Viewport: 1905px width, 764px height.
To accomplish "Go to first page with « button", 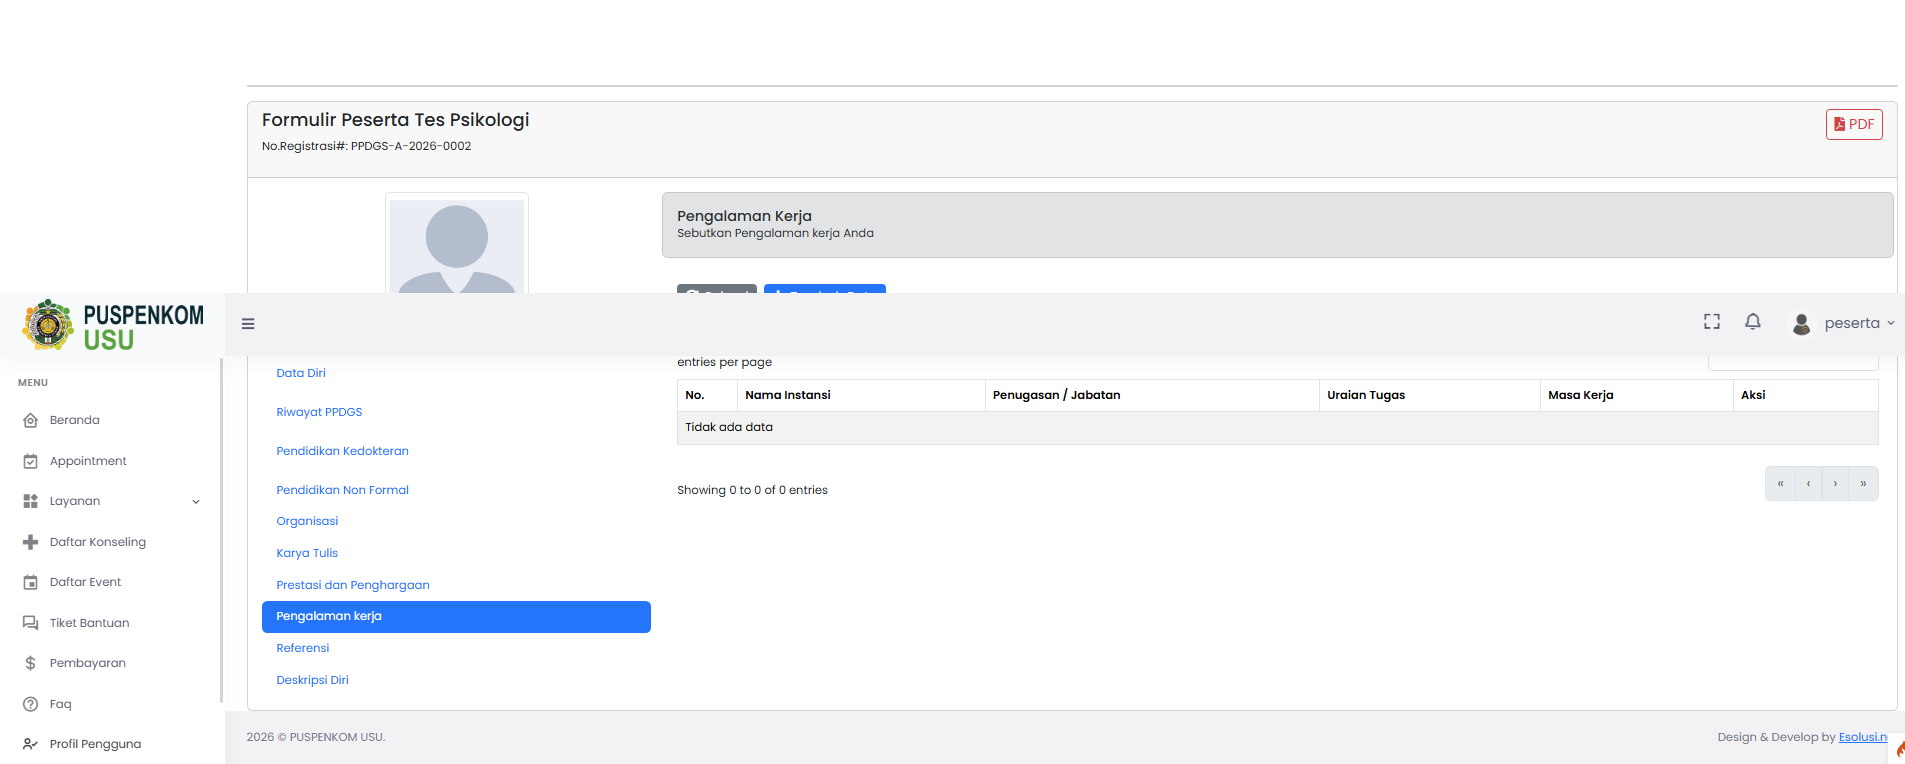I will pyautogui.click(x=1780, y=484).
